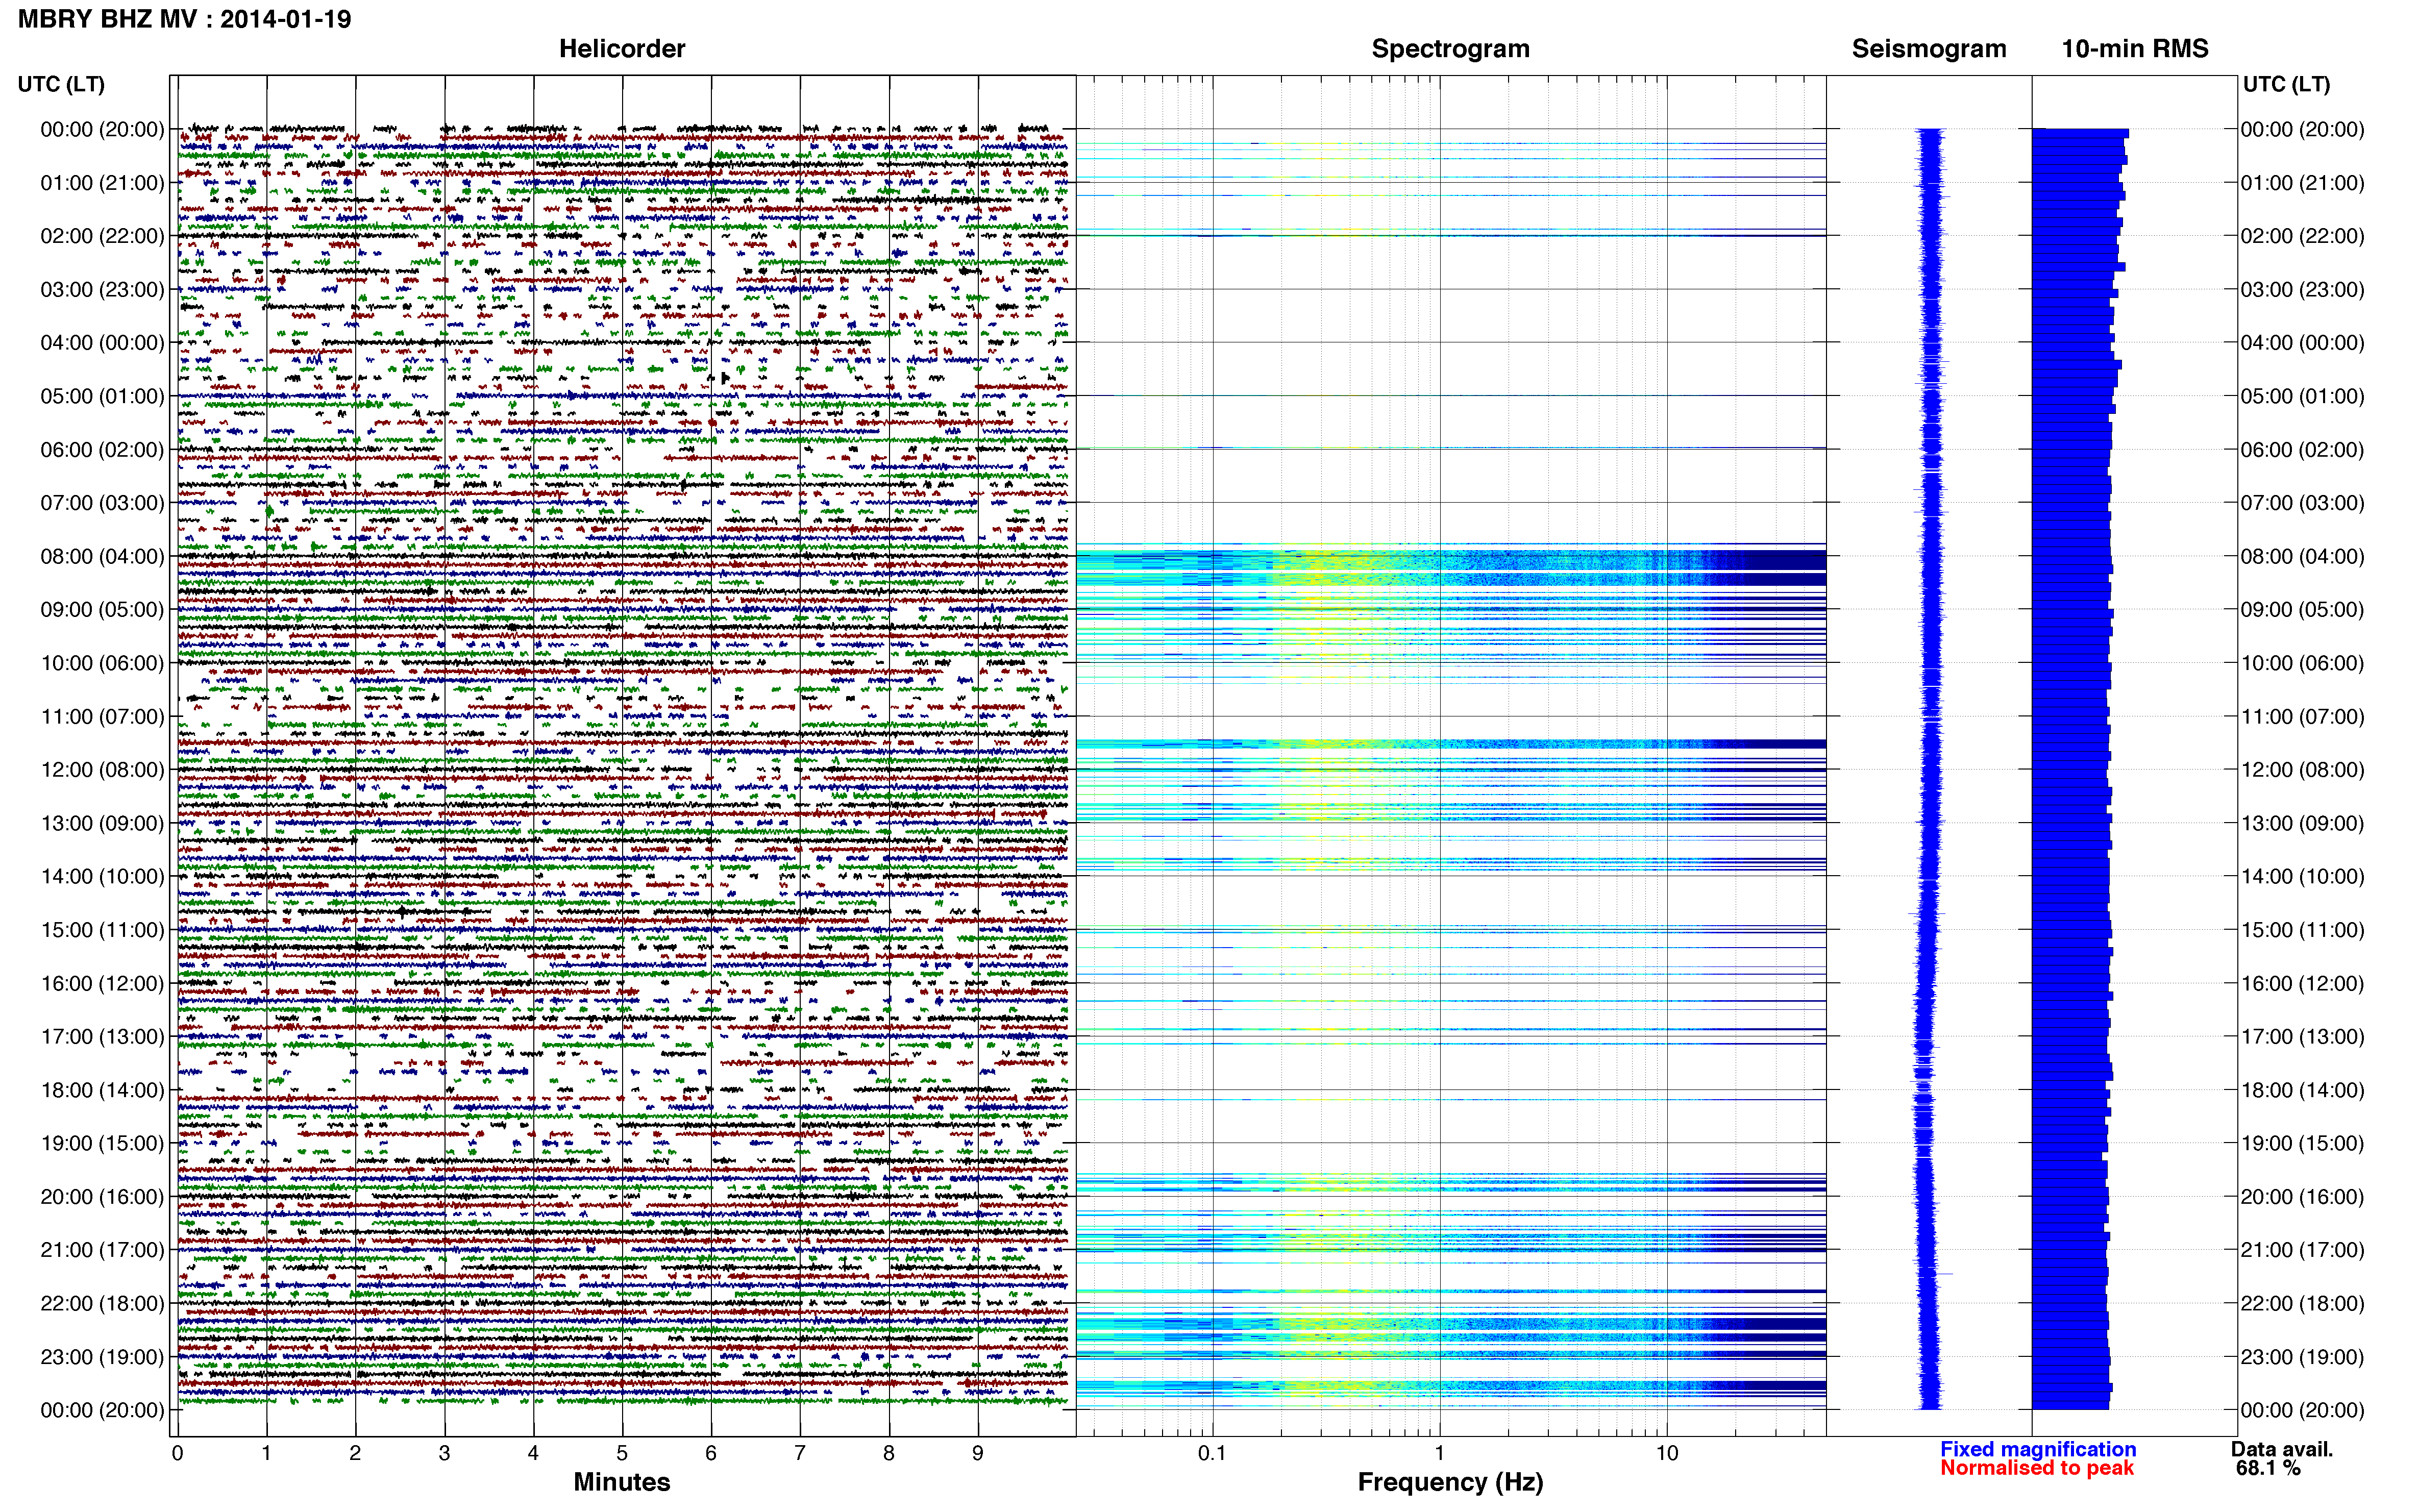Click 08:00 (04:00) label beside the Helicorder
Viewport: 2419px width, 1512px height.
(x=102, y=556)
